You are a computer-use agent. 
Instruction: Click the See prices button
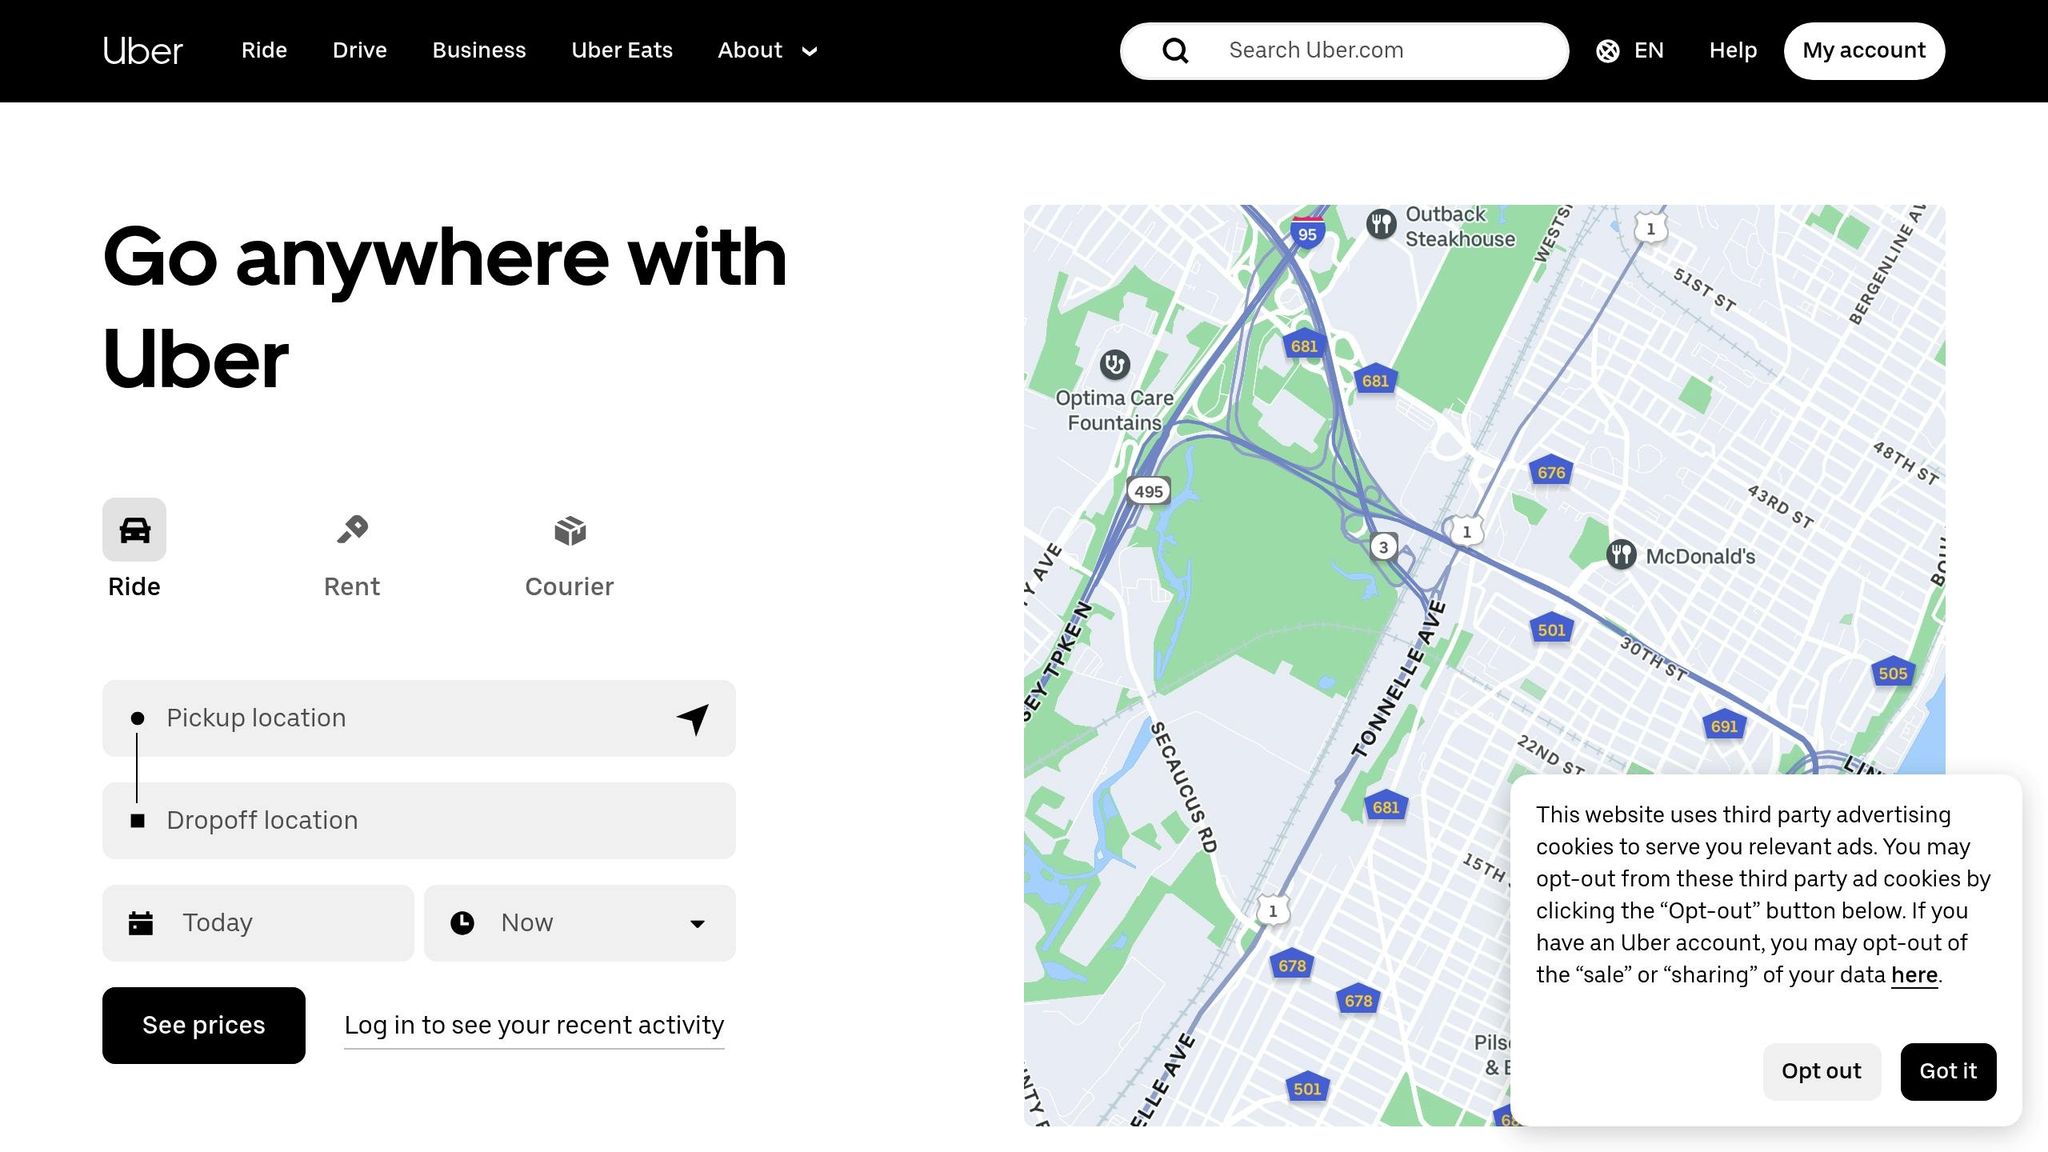[204, 1025]
